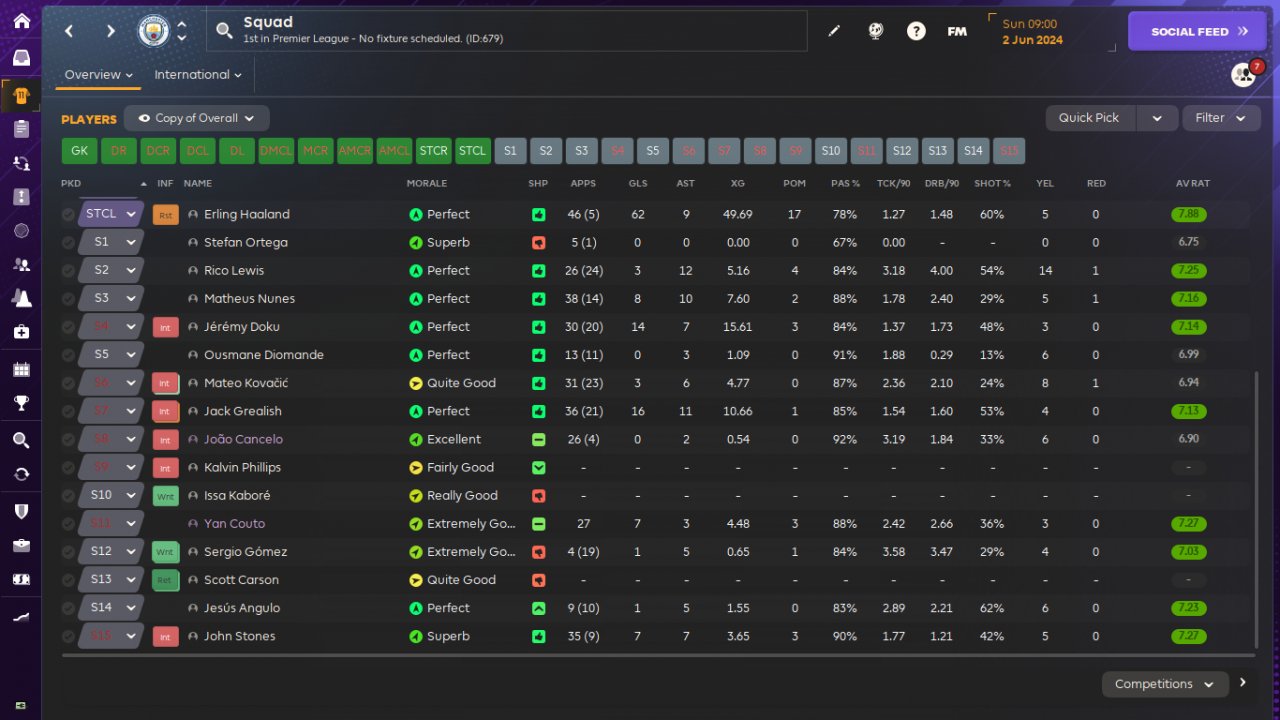This screenshot has height=720, width=1280.
Task: Open Club Info shield icon
Action: tap(21, 511)
